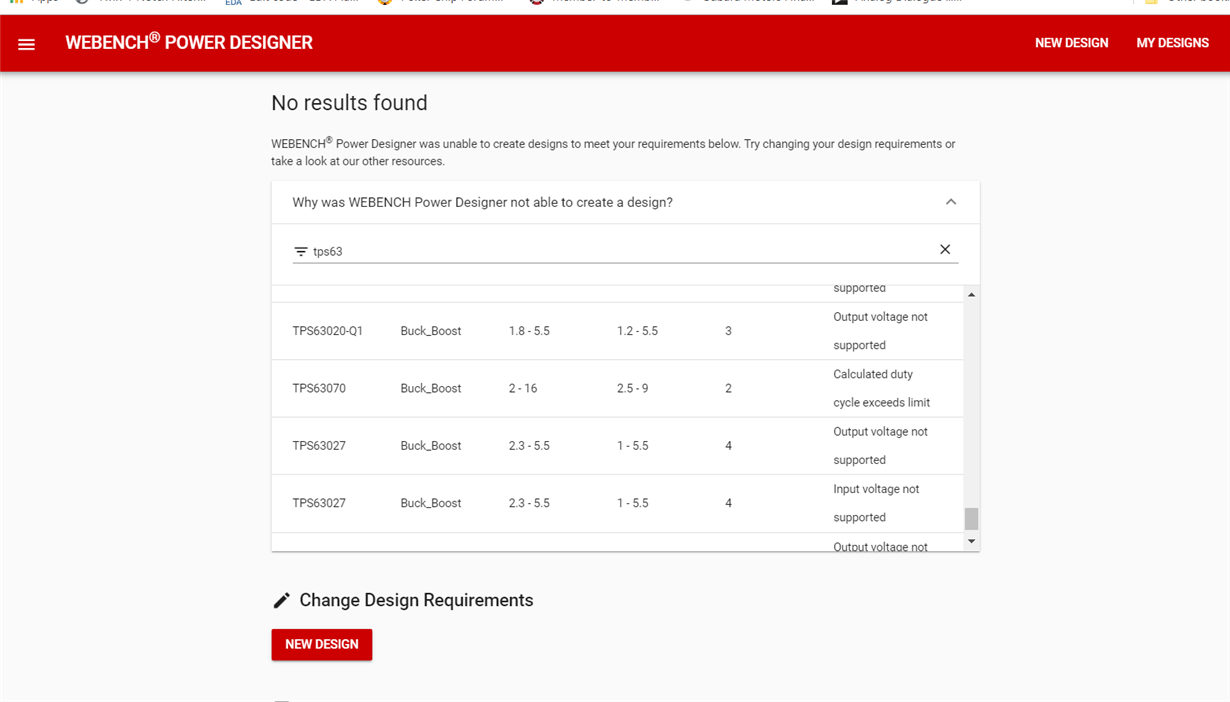Image resolution: width=1230 pixels, height=702 pixels.
Task: Click 'Calculated duty cycle exceeds limit' reason
Action: [882, 389]
